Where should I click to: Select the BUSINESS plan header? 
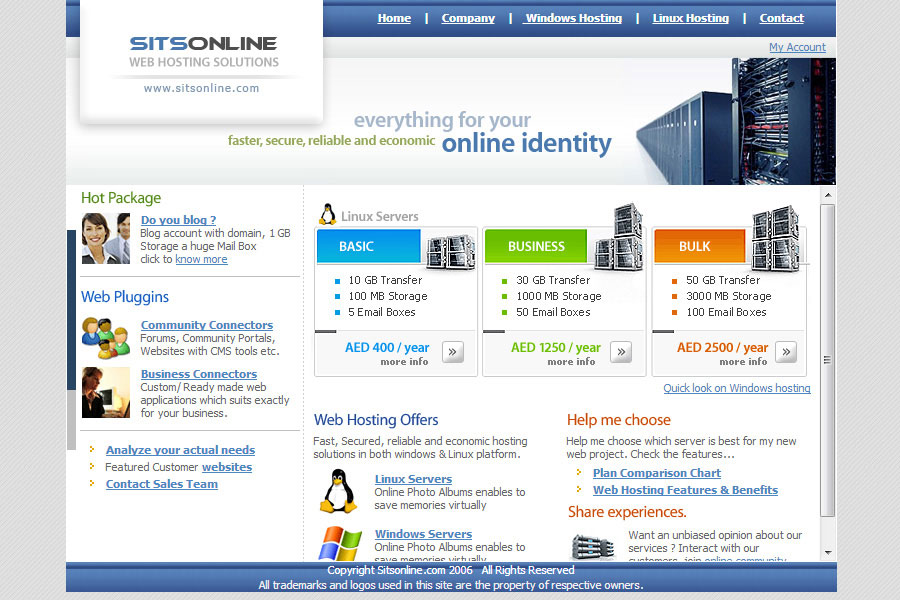(536, 246)
